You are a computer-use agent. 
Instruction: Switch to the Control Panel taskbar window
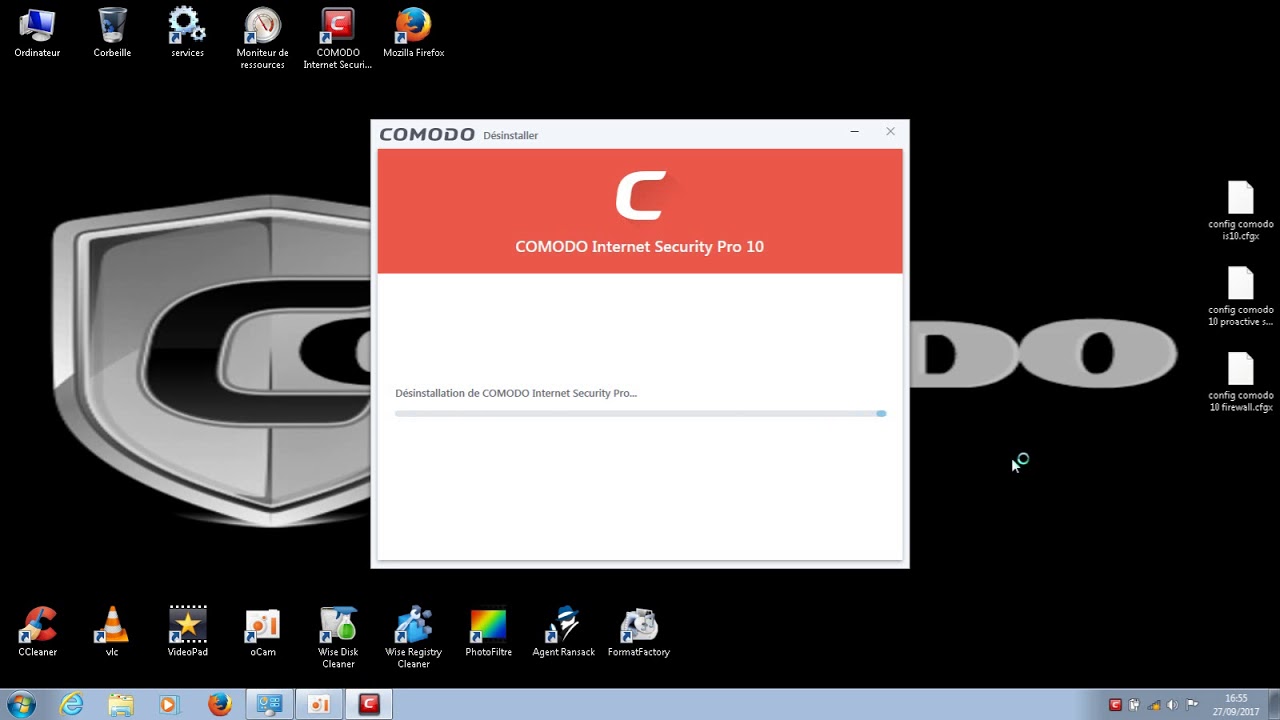pyautogui.click(x=270, y=704)
